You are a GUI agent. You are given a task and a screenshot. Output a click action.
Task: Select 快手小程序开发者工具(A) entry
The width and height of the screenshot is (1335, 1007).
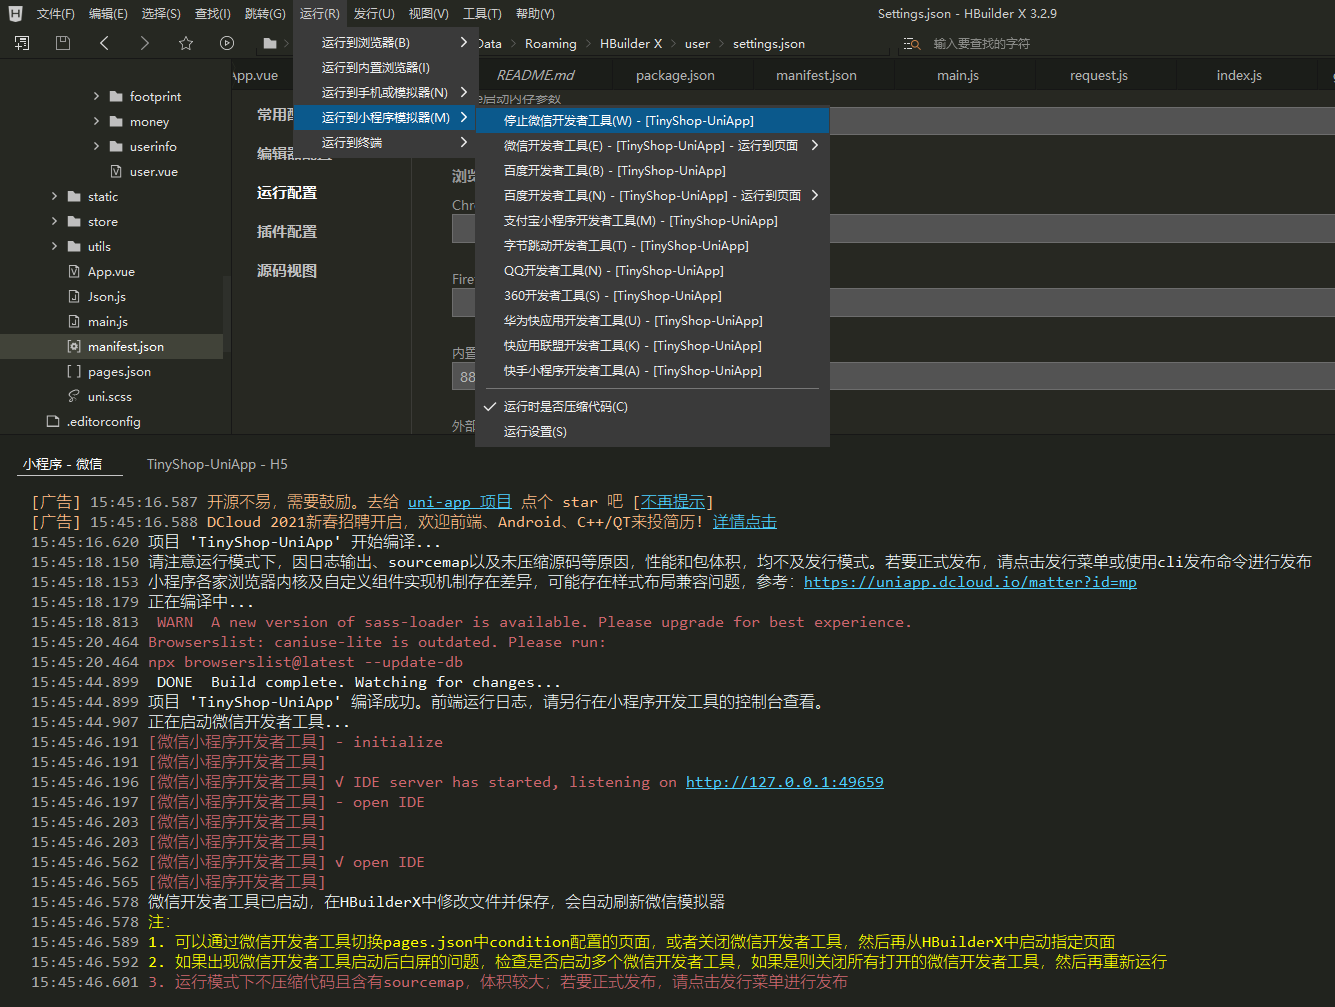click(652, 371)
